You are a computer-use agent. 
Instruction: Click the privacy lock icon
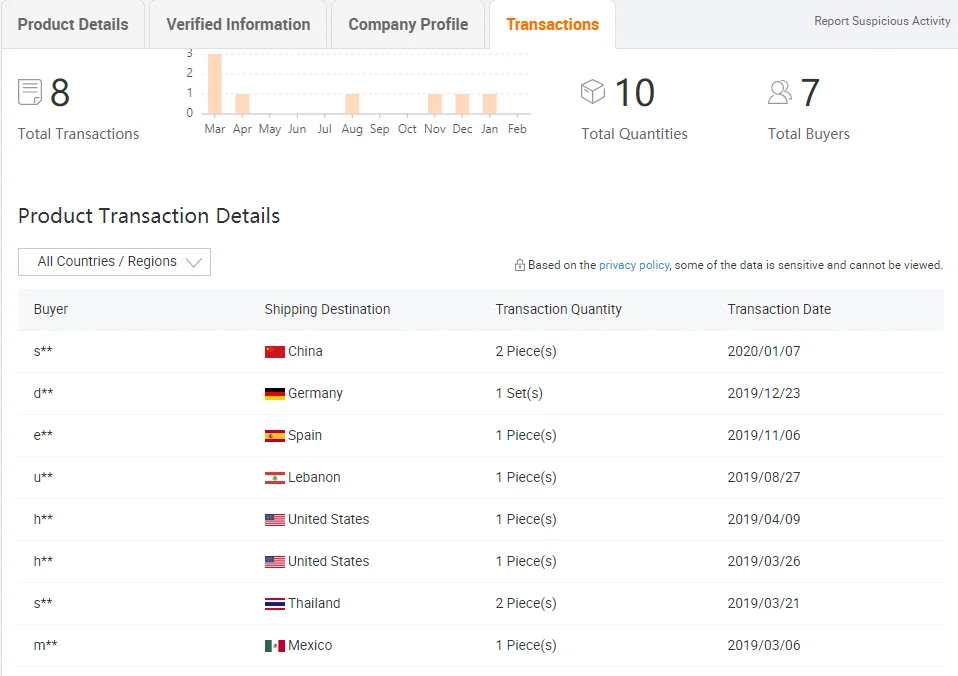coord(519,265)
